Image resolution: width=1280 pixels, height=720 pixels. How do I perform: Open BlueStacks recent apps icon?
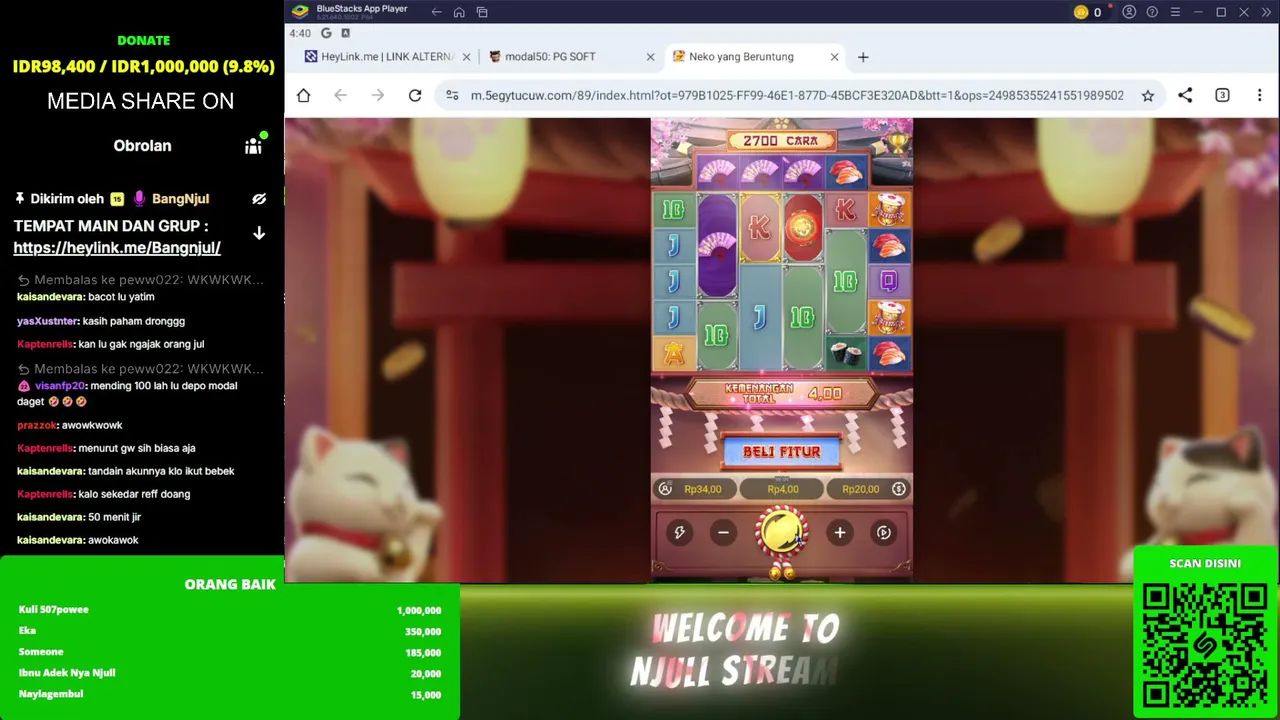482,12
